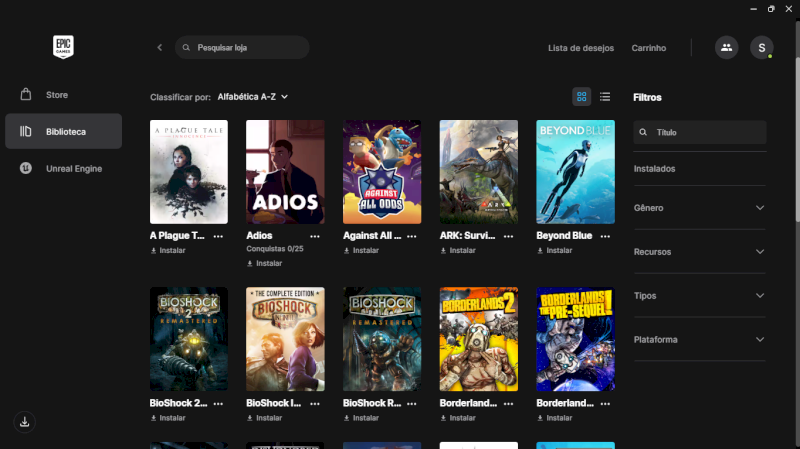The image size is (800, 449).
Task: Open Borderlands 2 cover thumbnail
Action: coord(479,339)
